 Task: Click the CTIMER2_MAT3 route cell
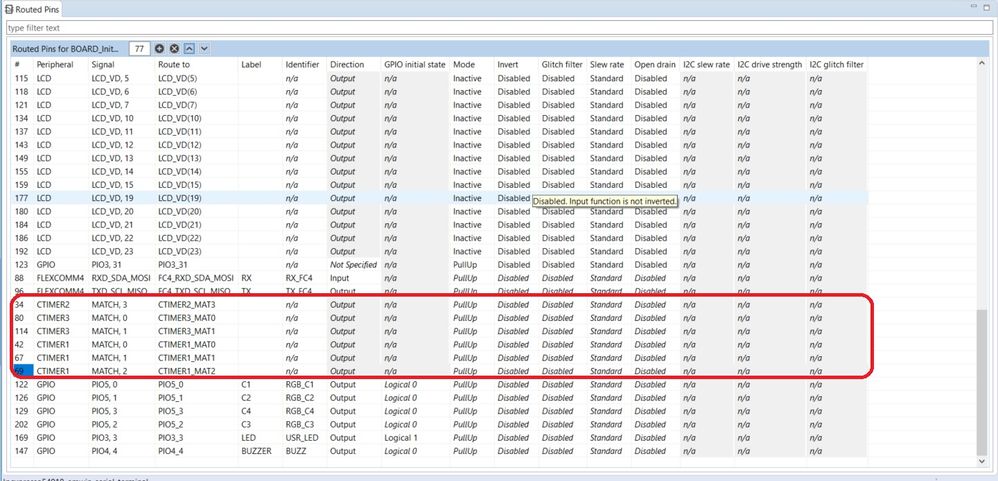(188, 305)
